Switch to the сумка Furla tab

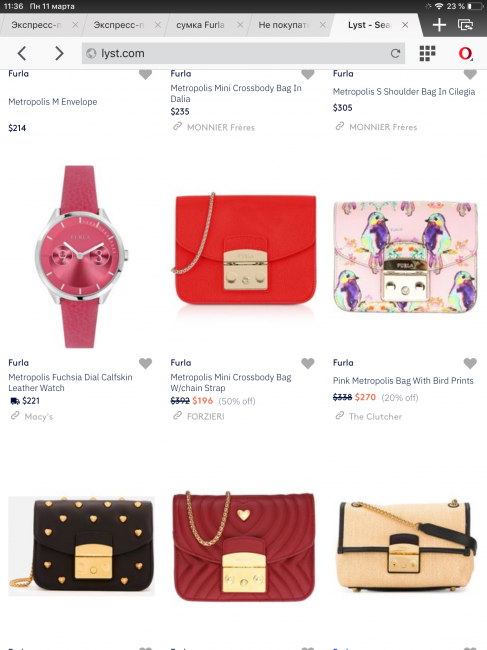tap(200, 25)
